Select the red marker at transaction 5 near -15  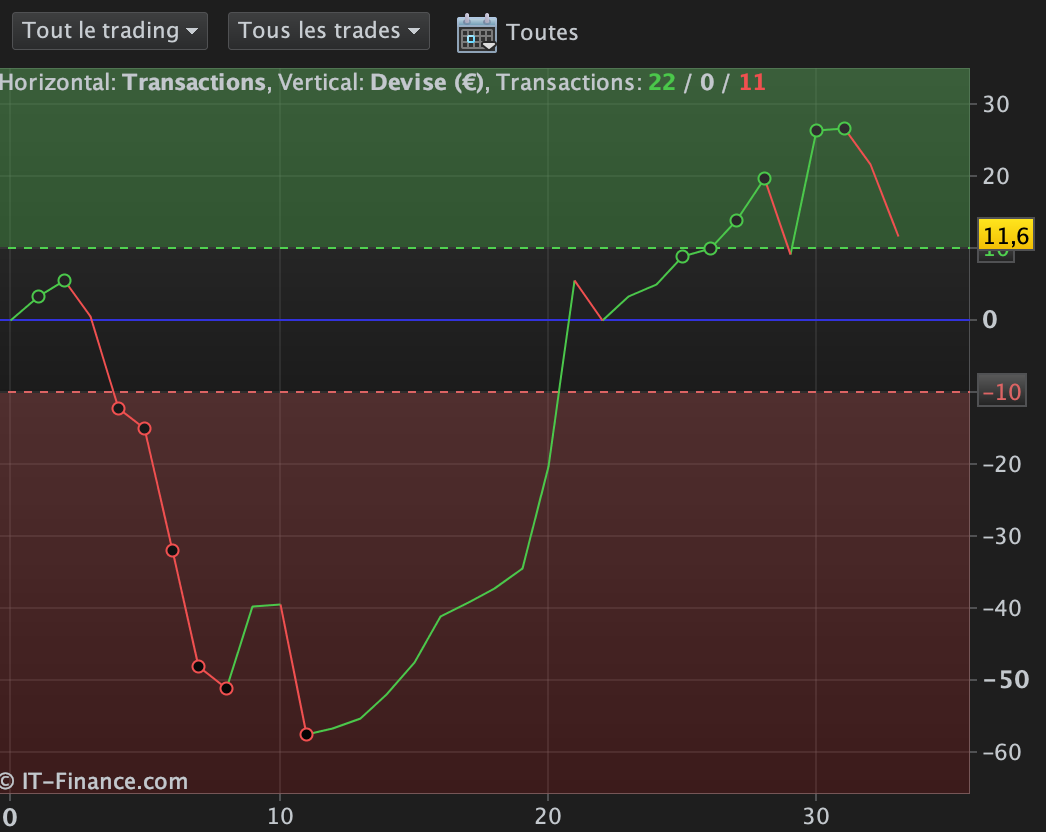pos(145,428)
